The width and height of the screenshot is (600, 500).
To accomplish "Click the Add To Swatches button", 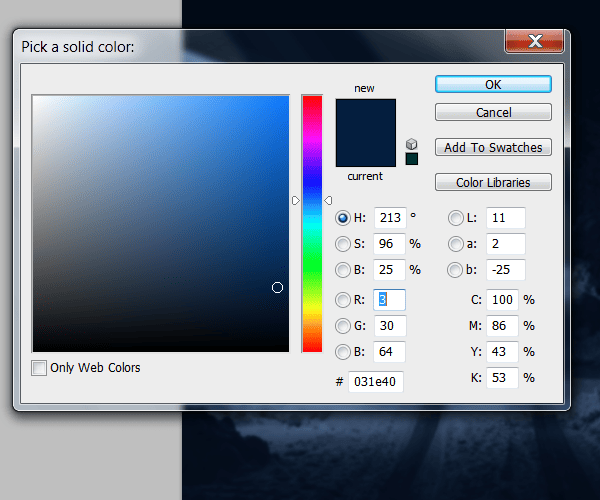I will 493,147.
